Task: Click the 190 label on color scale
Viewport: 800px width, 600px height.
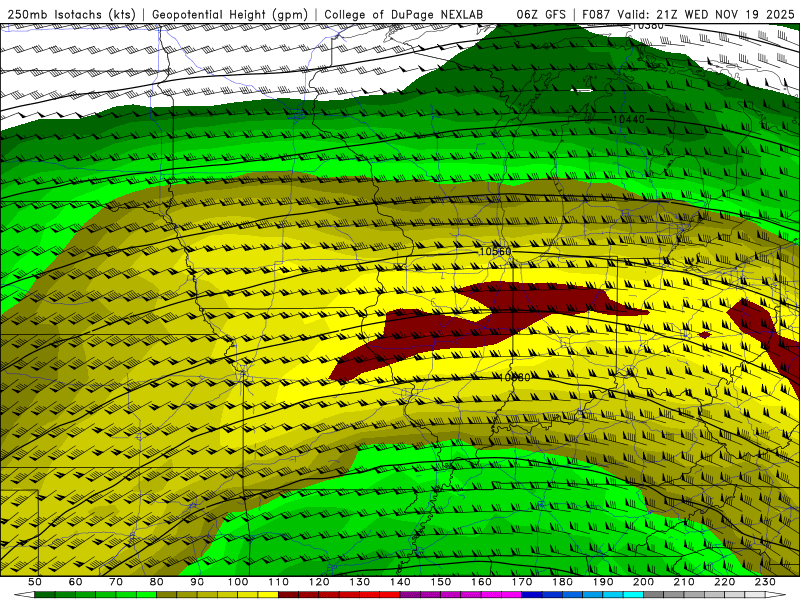Action: (x=603, y=582)
